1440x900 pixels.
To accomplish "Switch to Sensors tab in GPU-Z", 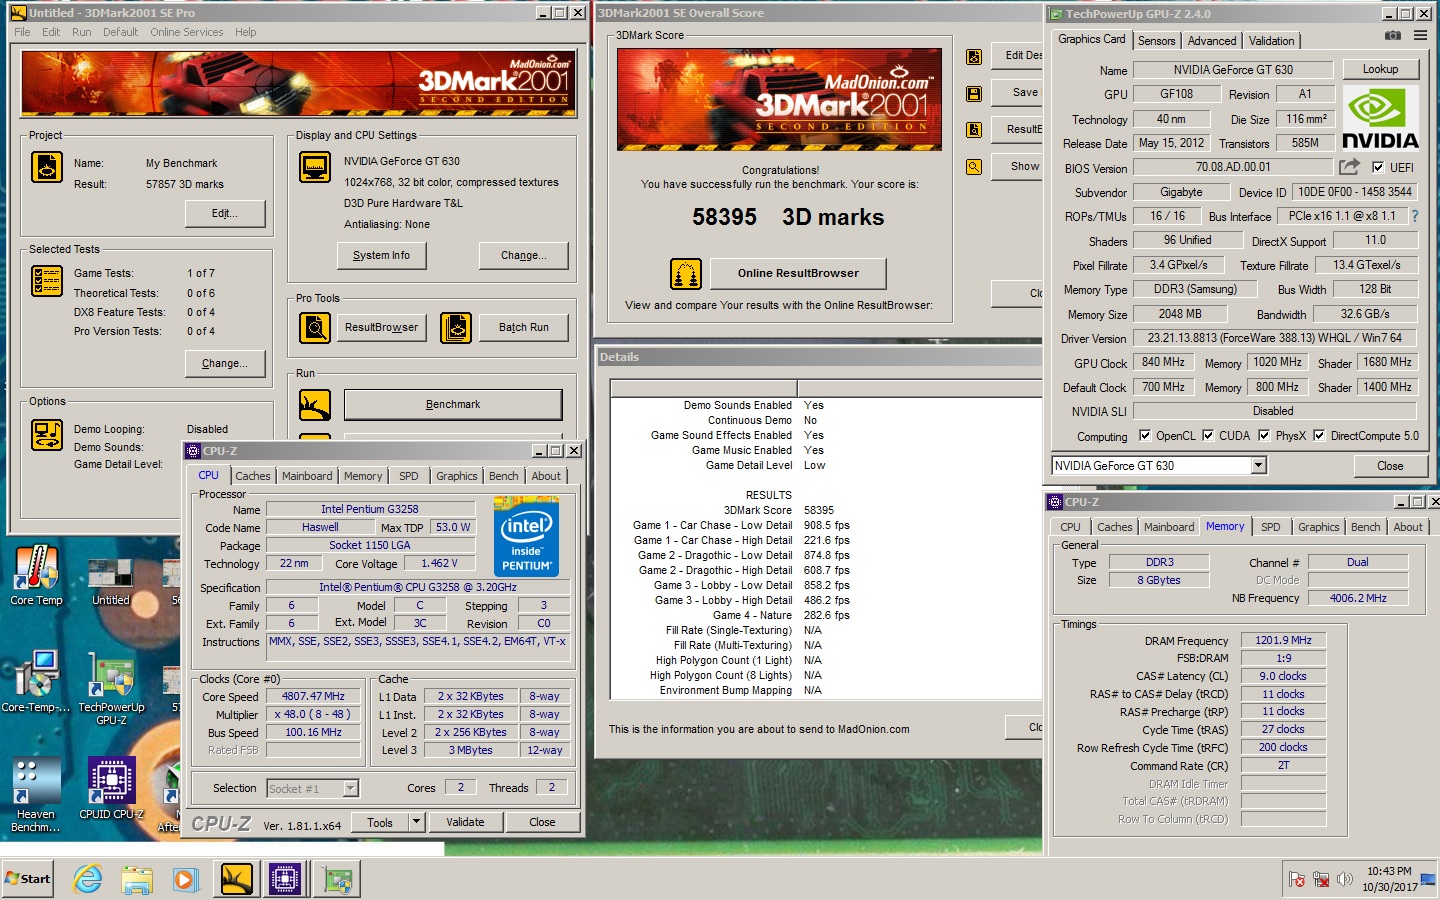I will click(x=1156, y=41).
